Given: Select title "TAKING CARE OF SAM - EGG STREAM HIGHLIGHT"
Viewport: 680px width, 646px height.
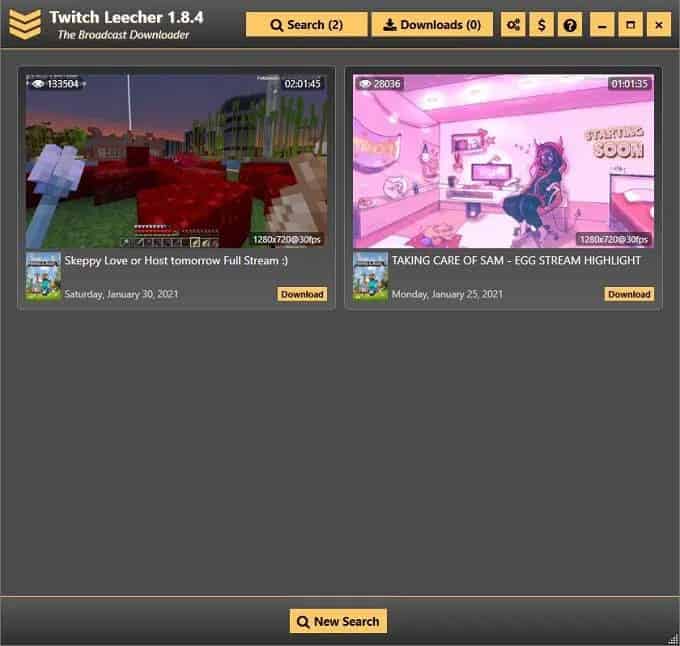Looking at the screenshot, I should point(516,260).
